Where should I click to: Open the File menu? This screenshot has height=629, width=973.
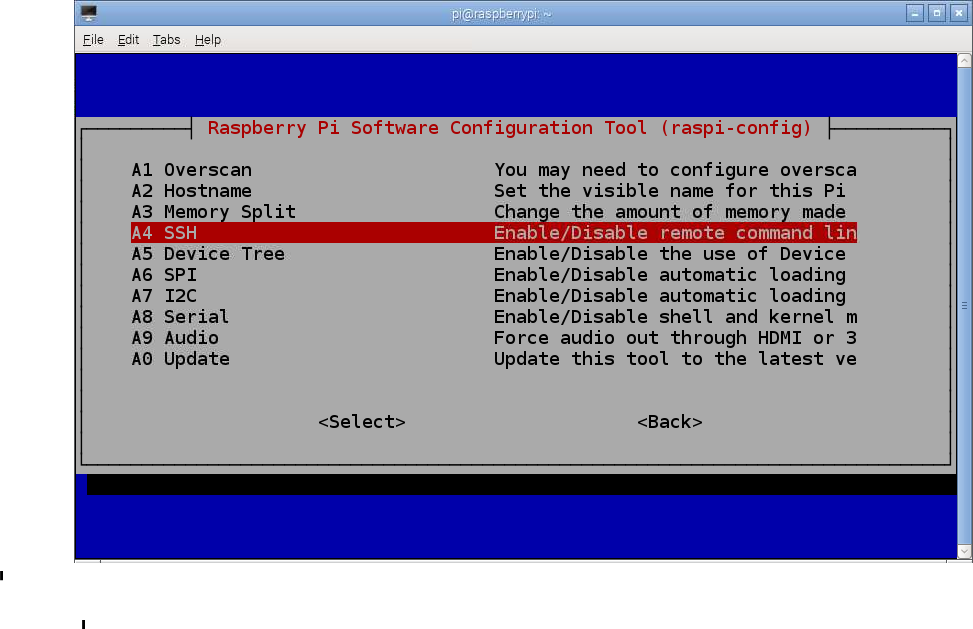(93, 40)
